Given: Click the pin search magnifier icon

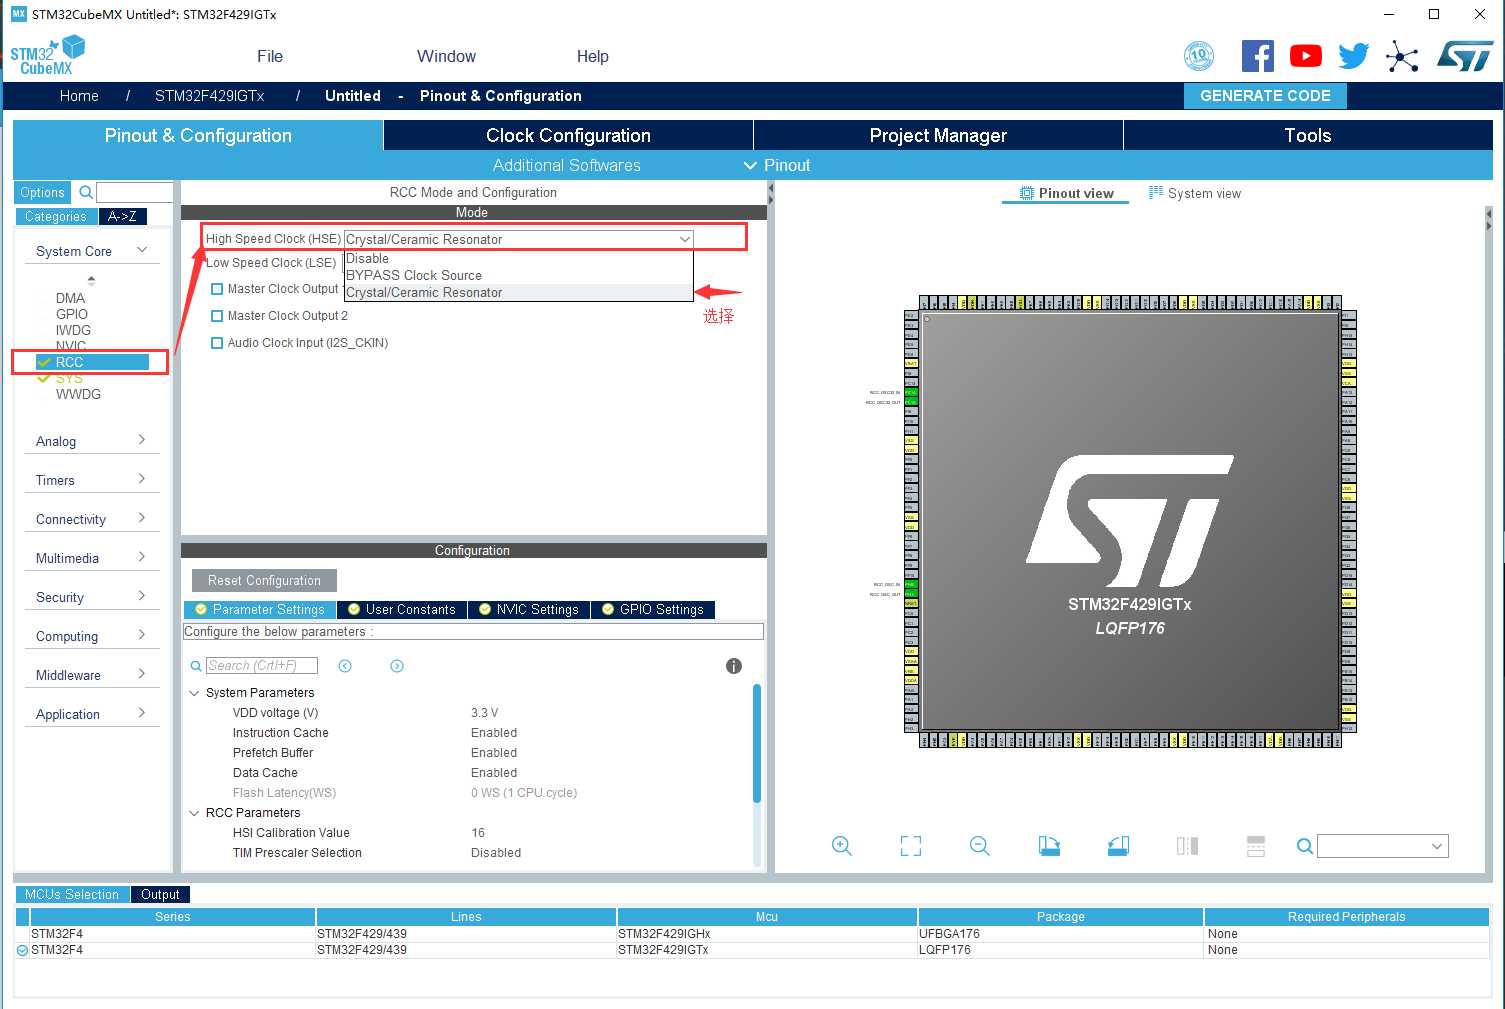Looking at the screenshot, I should [1305, 846].
